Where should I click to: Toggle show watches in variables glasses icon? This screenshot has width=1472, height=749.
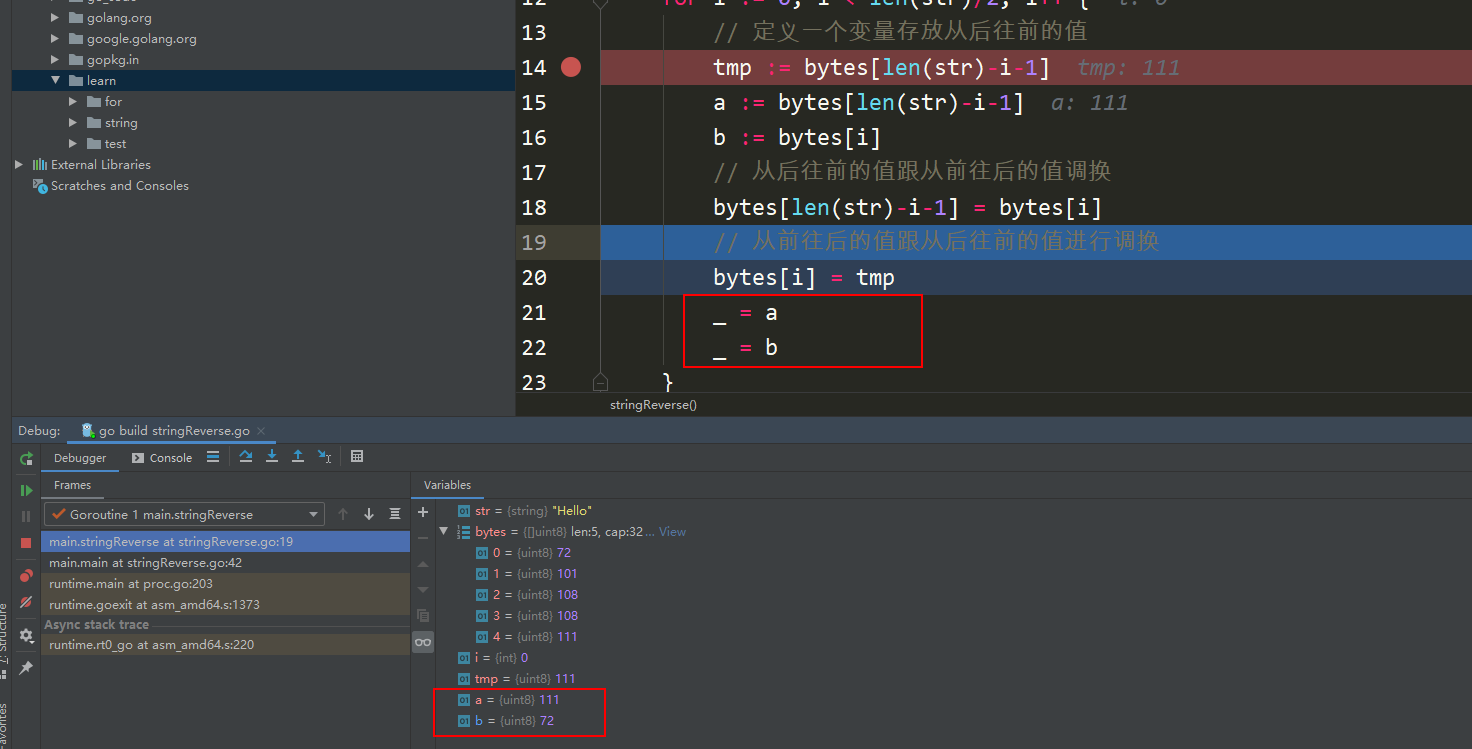tap(423, 642)
